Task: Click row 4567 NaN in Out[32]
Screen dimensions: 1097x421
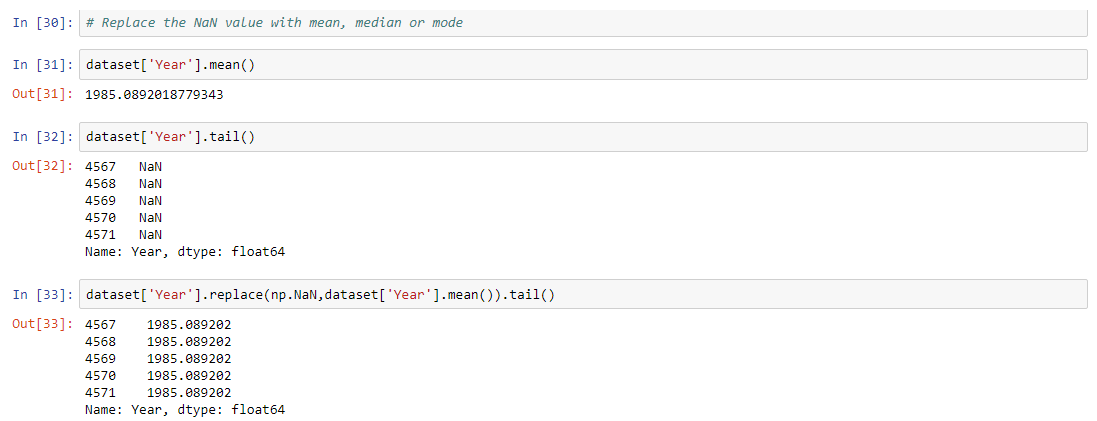Action: tap(124, 166)
